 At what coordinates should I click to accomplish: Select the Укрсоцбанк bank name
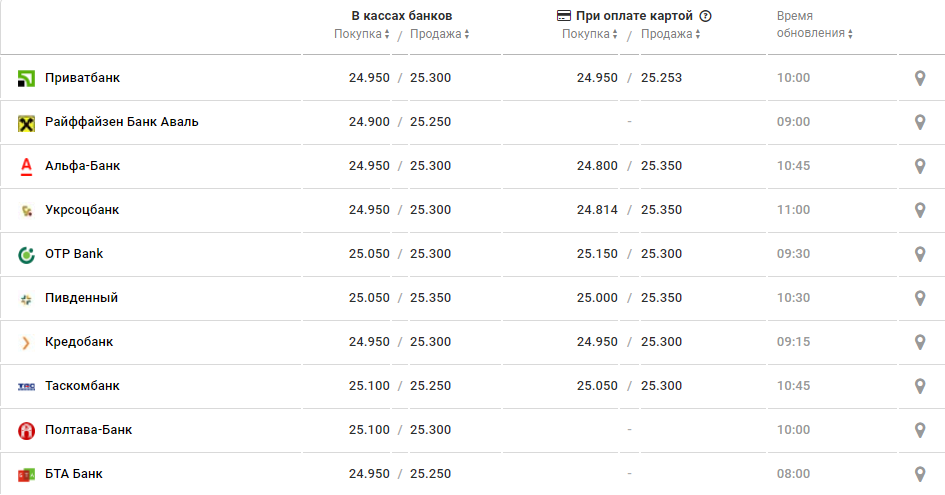tap(82, 210)
